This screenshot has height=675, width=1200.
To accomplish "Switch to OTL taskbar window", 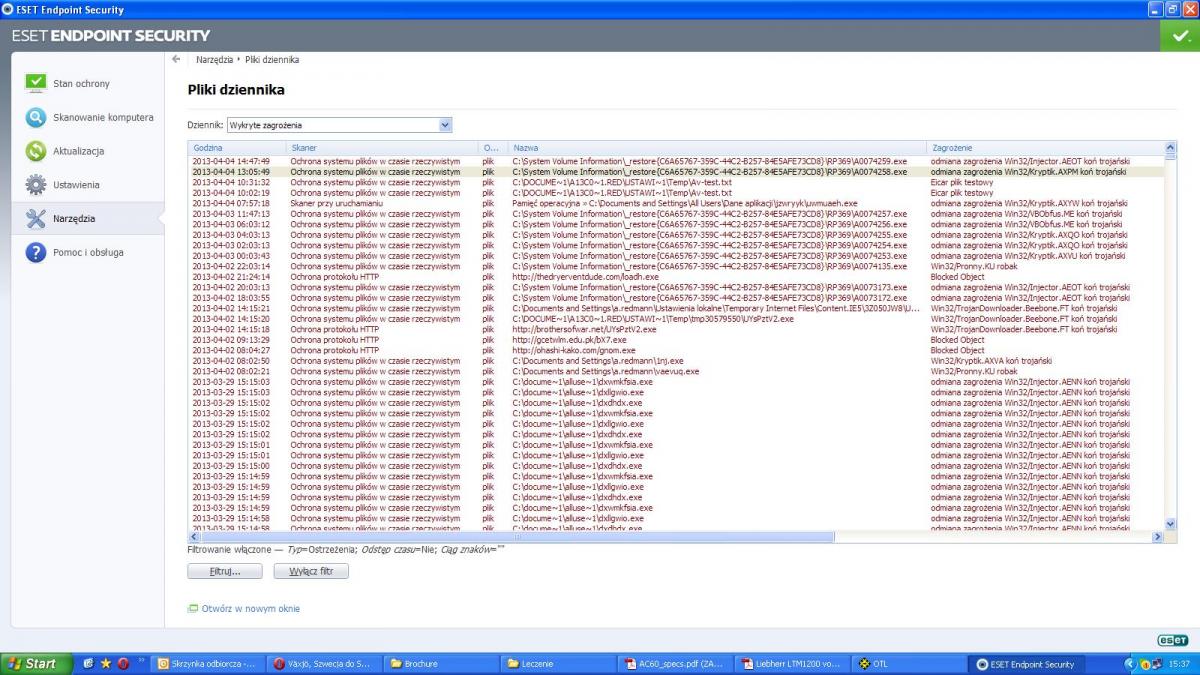I will [908, 664].
